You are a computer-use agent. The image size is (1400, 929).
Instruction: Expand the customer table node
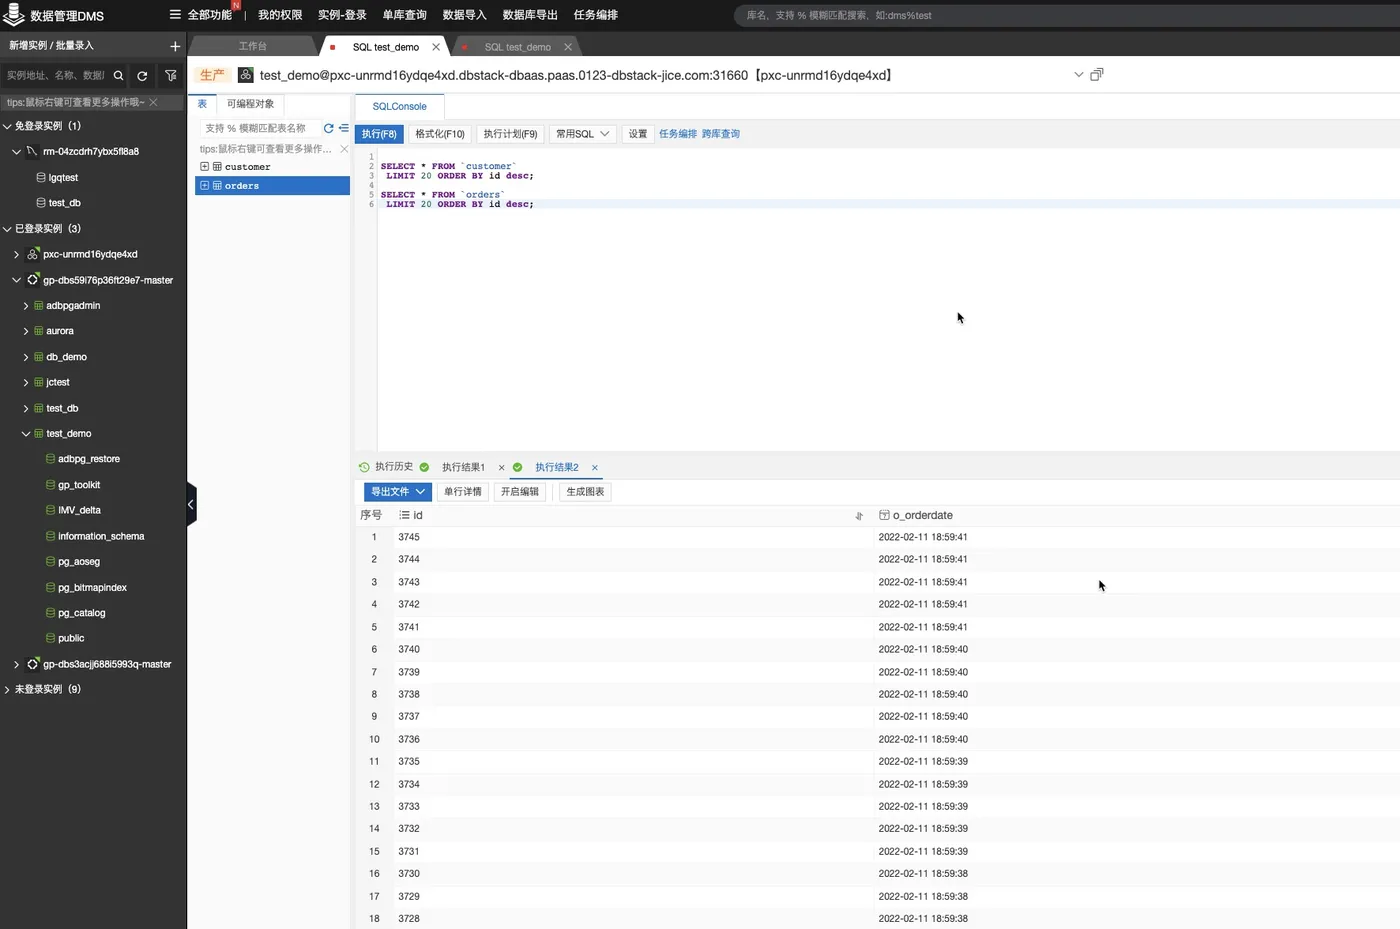click(204, 167)
